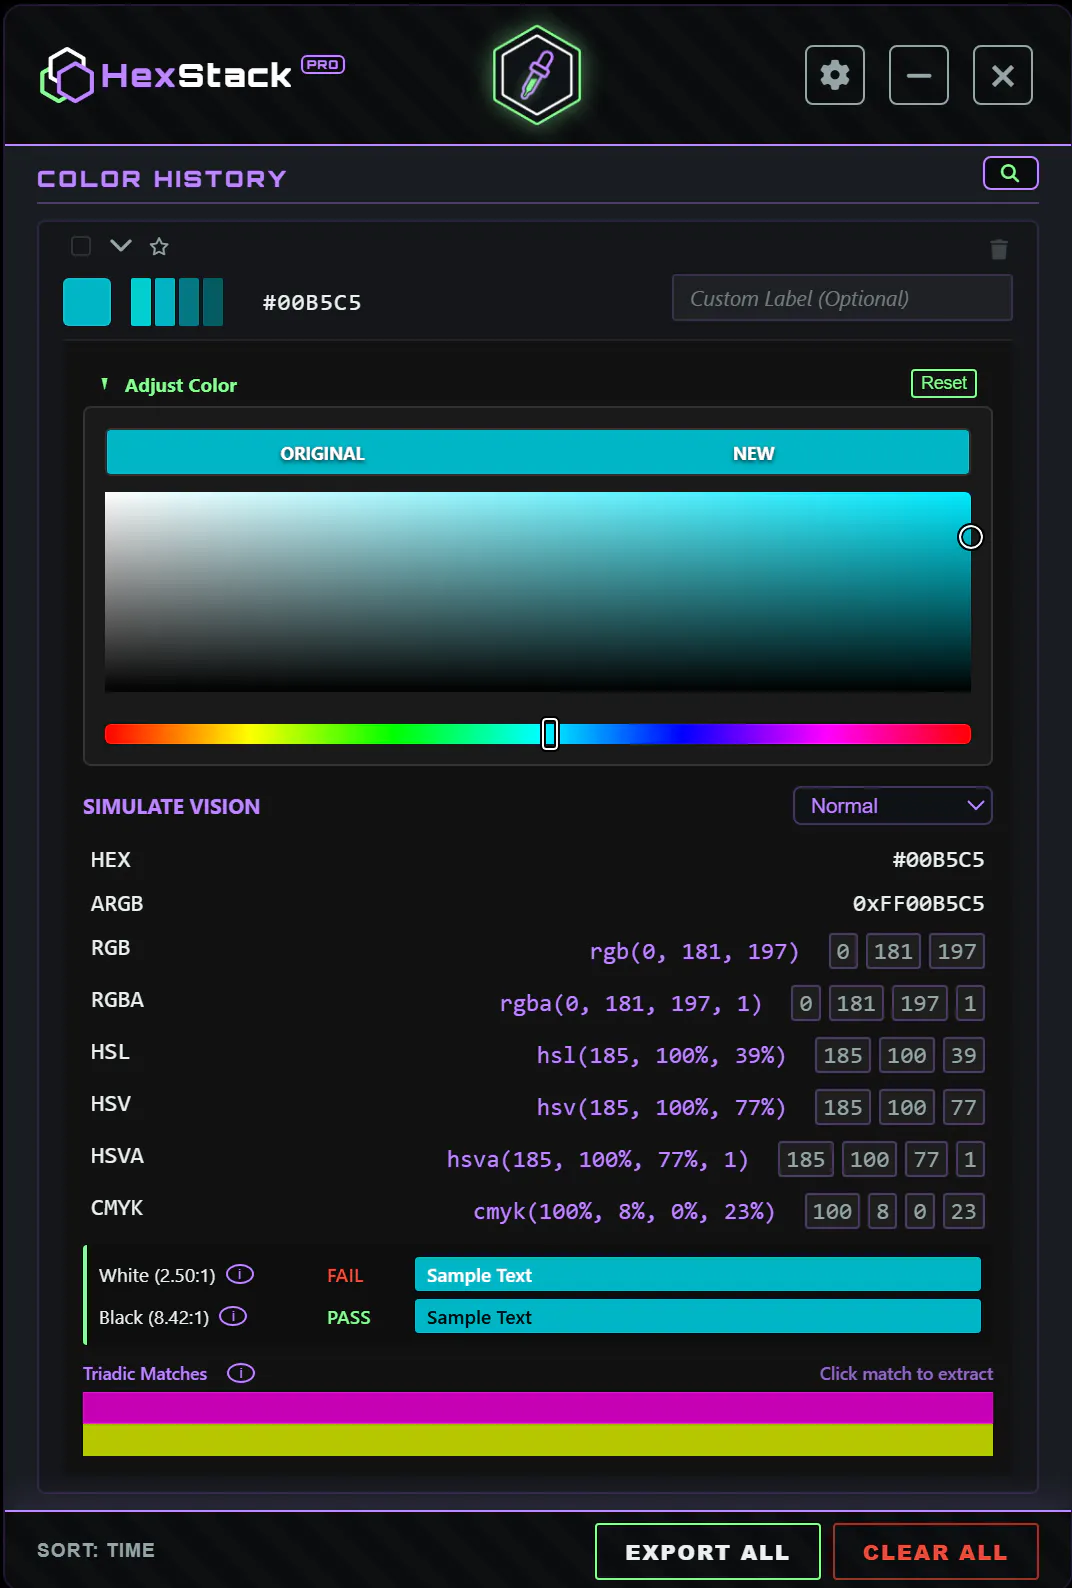Screen dimensions: 1072x1588
Task: Click the saturation-brightness picker handle
Action: pyautogui.click(x=970, y=537)
